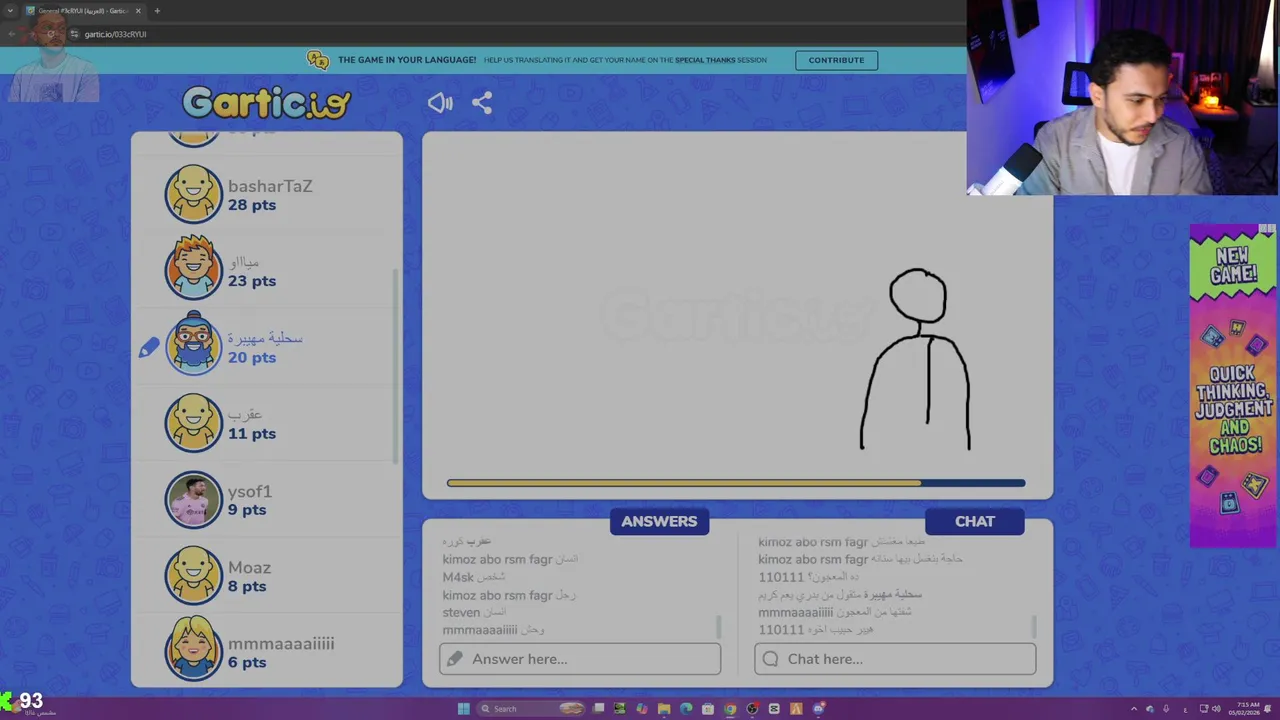The image size is (1280, 720).
Task: Click the streamer webcam overlay
Action: pyautogui.click(x=1123, y=97)
